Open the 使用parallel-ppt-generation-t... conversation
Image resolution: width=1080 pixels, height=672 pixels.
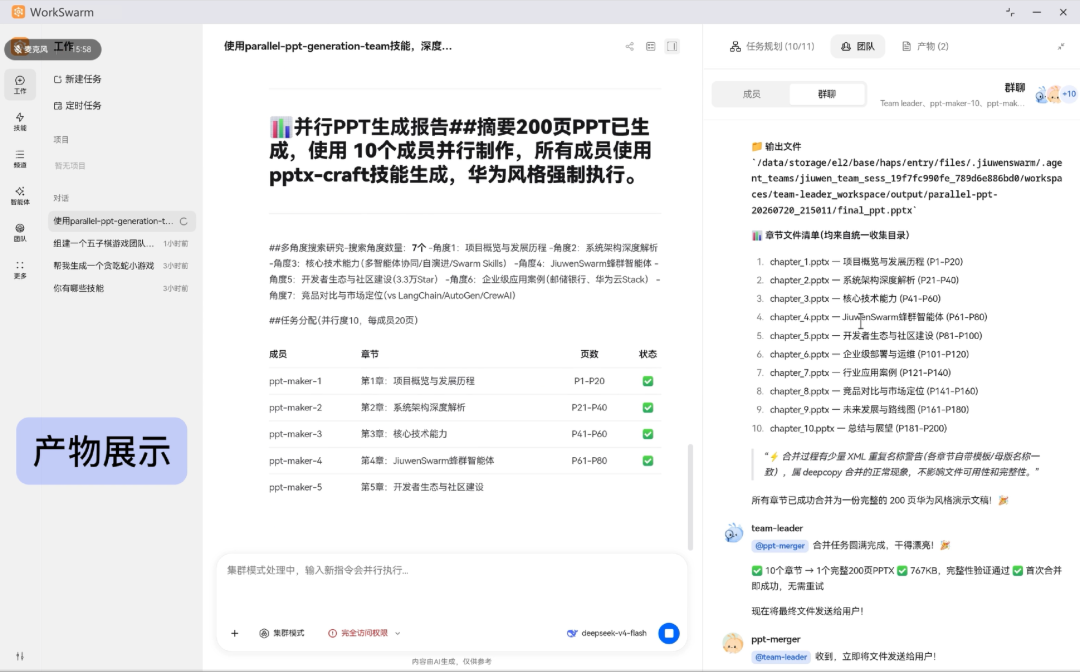[x=122, y=221]
